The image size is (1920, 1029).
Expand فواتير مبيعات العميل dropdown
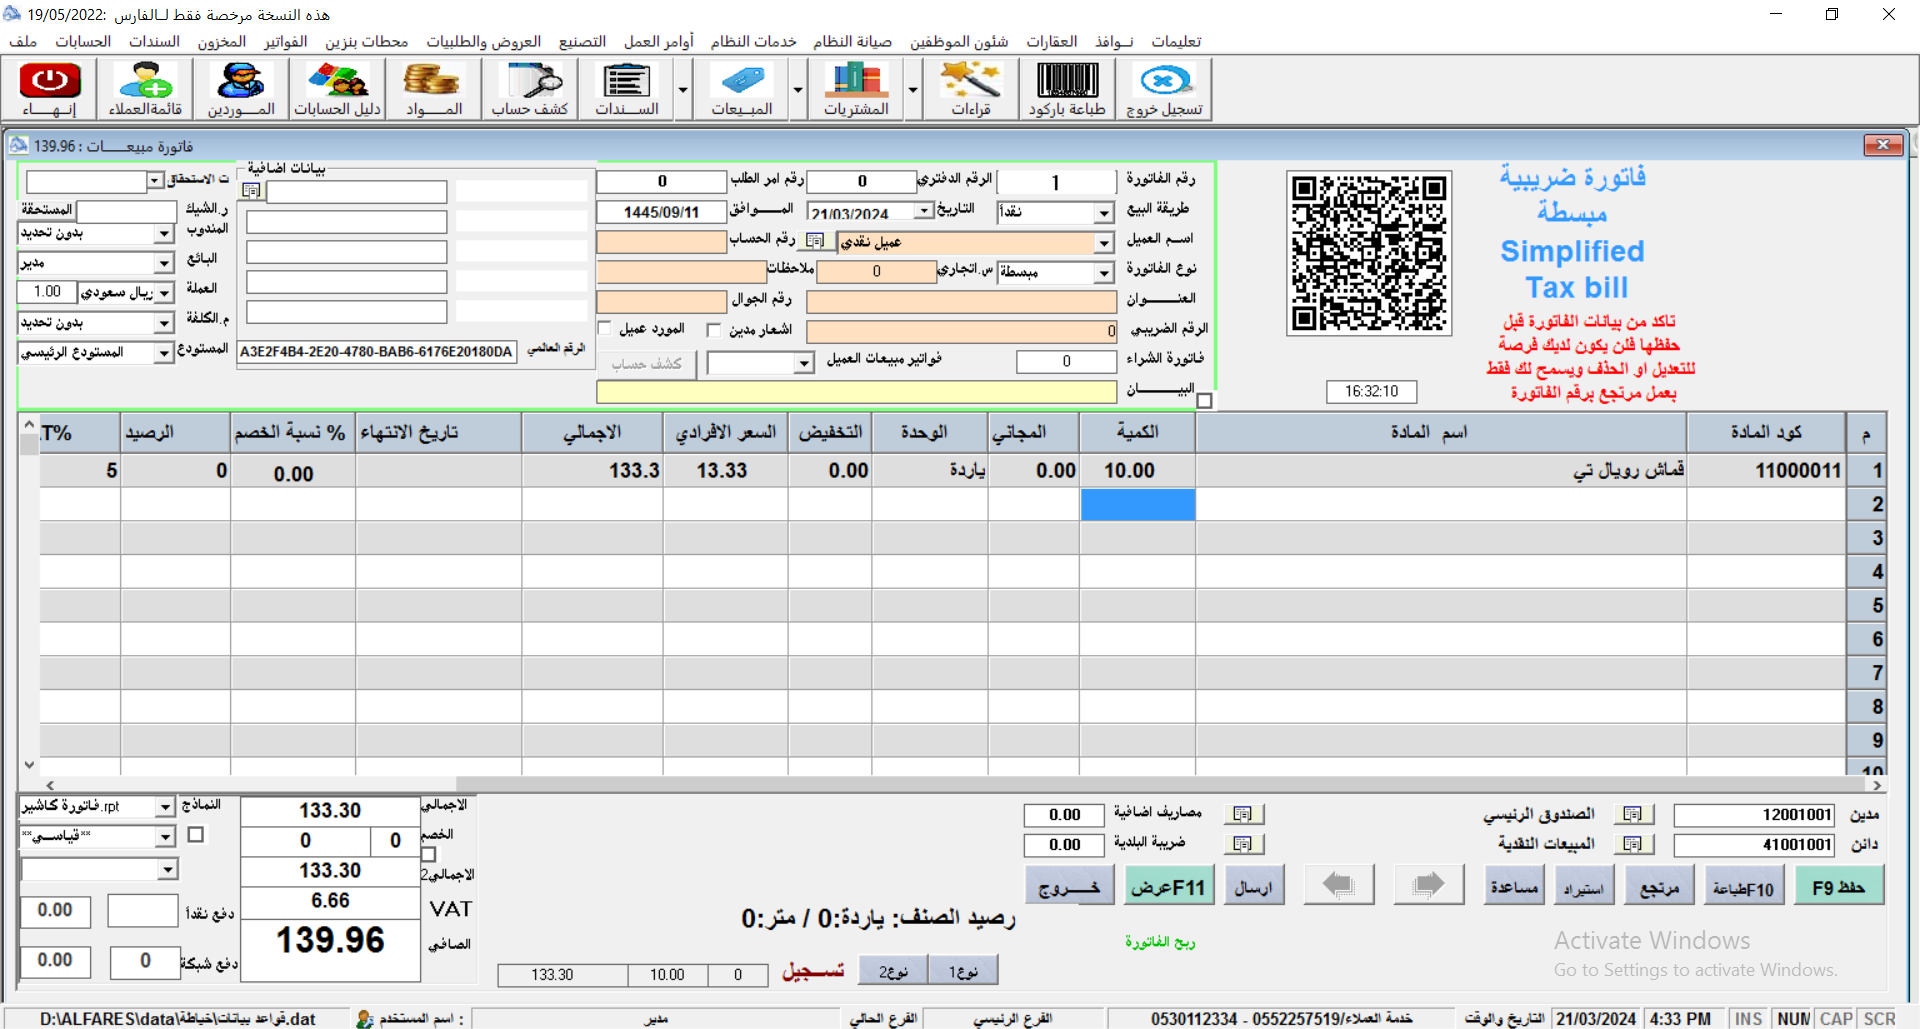click(804, 364)
